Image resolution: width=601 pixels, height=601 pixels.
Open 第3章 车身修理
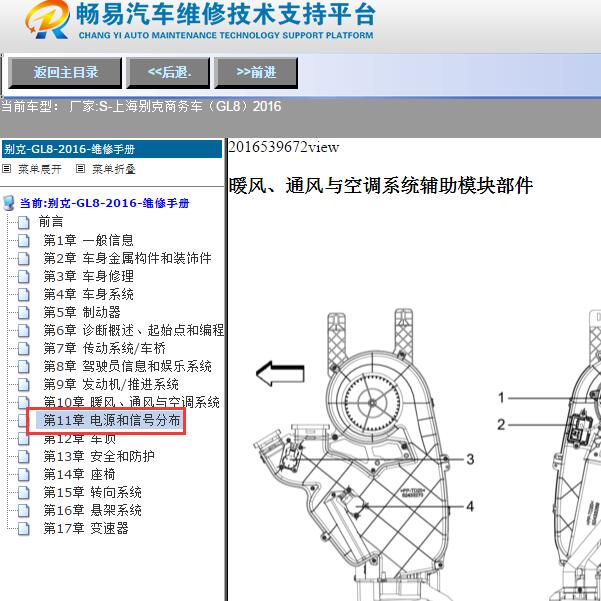point(88,276)
